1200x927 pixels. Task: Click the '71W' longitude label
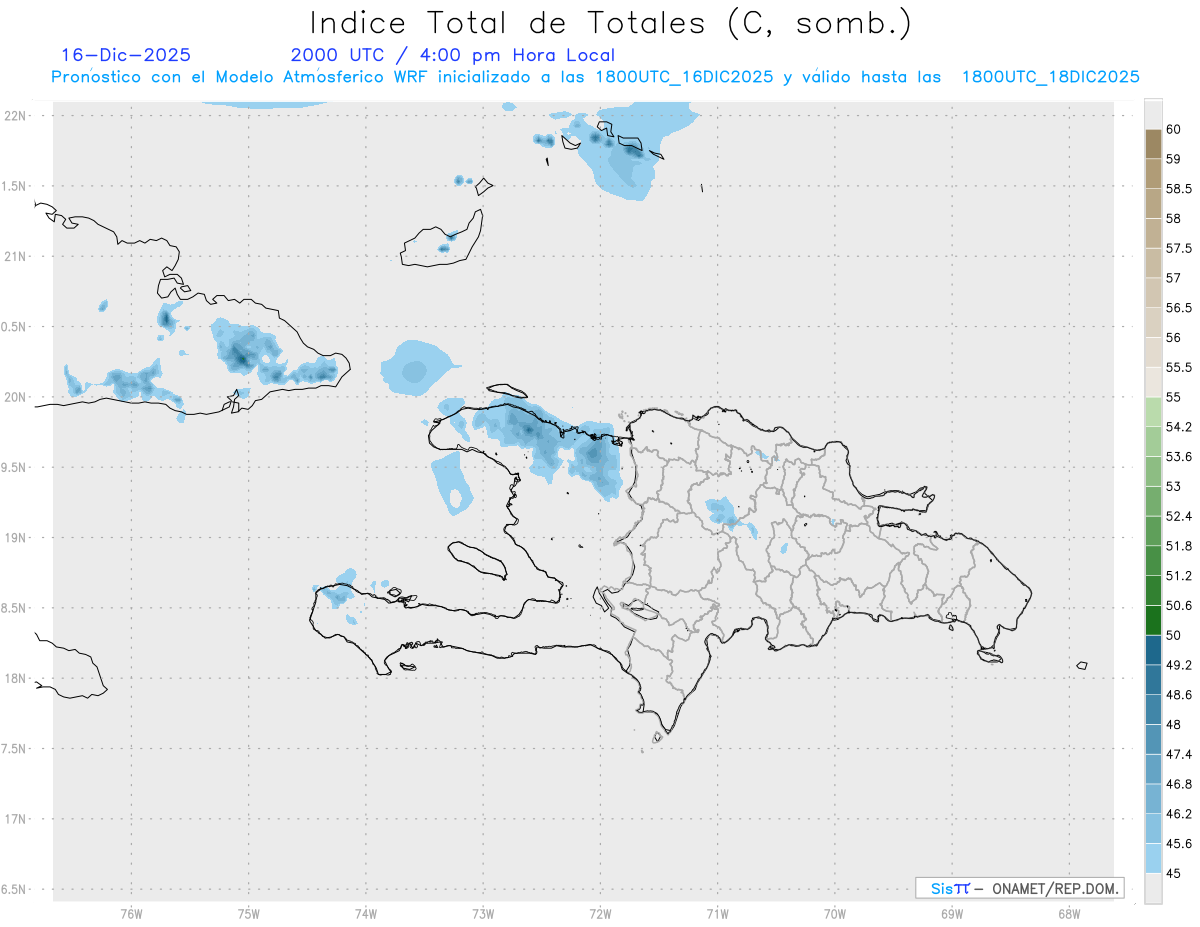coord(717,913)
